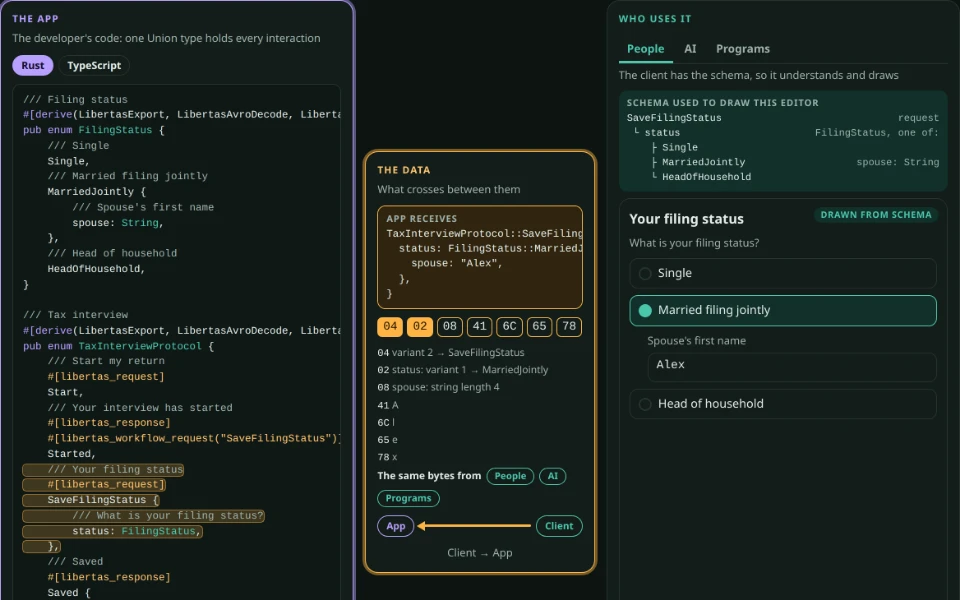Open the AI tab under Who Uses It
This screenshot has height=600, width=960.
coord(690,49)
